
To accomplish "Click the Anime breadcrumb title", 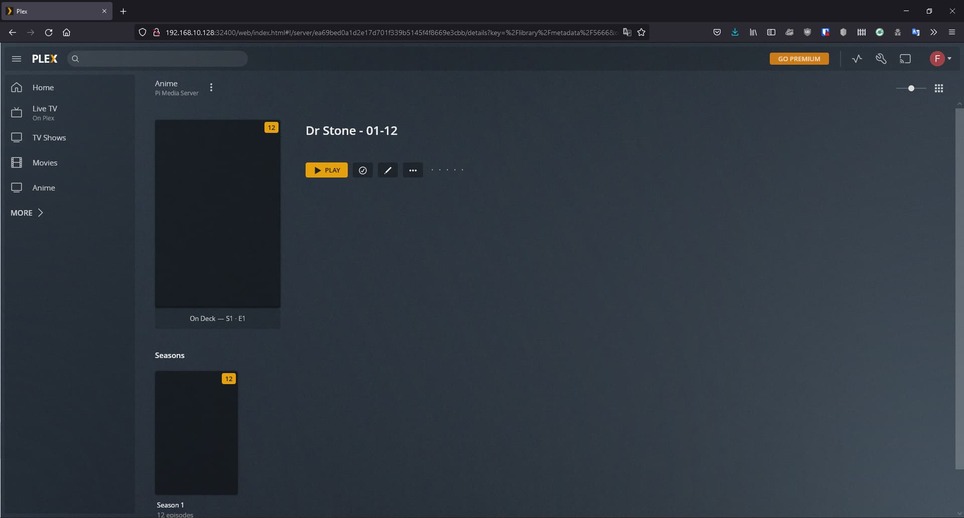I will pos(166,84).
